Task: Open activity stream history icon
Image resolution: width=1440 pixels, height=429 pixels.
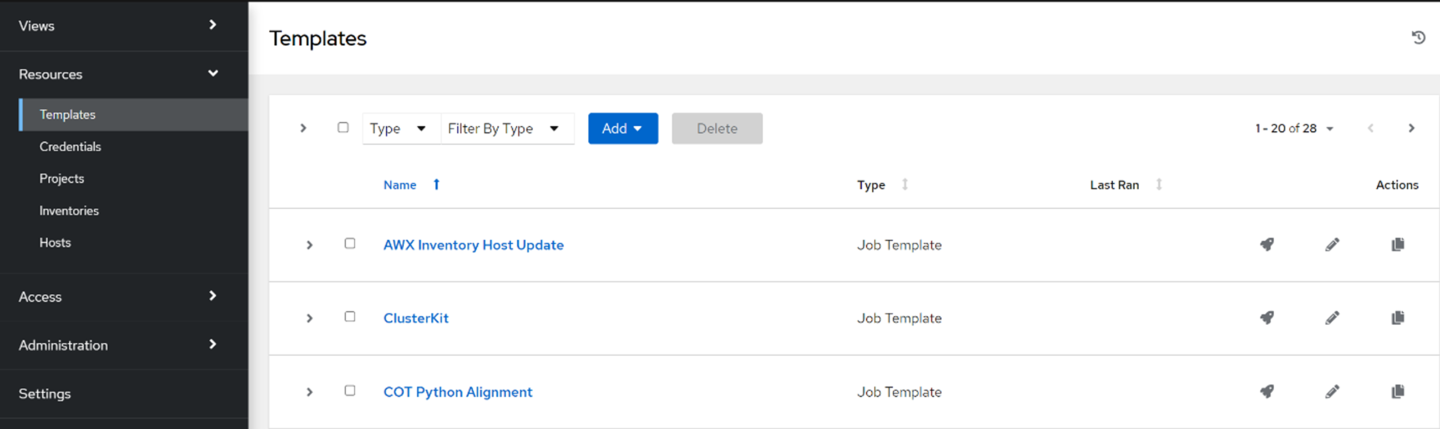Action: tap(1418, 38)
